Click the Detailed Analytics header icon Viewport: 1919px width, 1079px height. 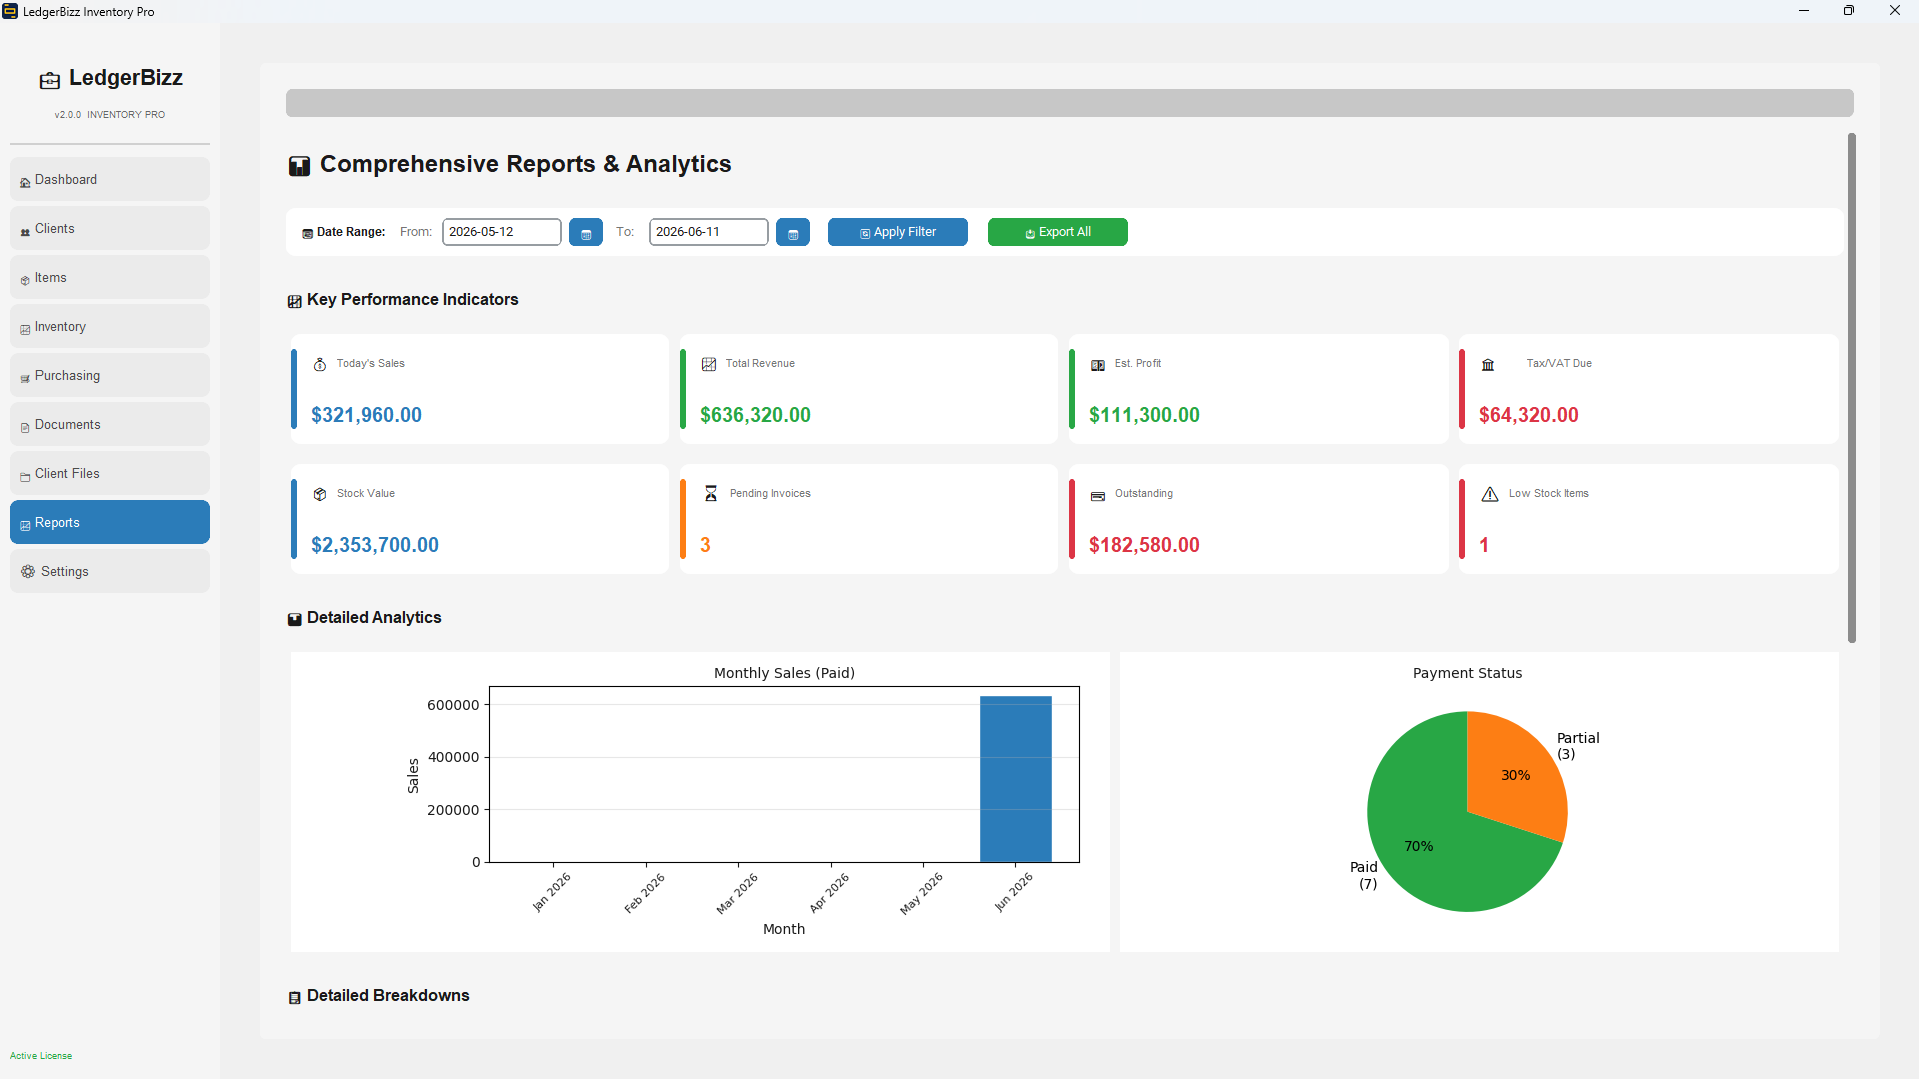click(x=295, y=619)
